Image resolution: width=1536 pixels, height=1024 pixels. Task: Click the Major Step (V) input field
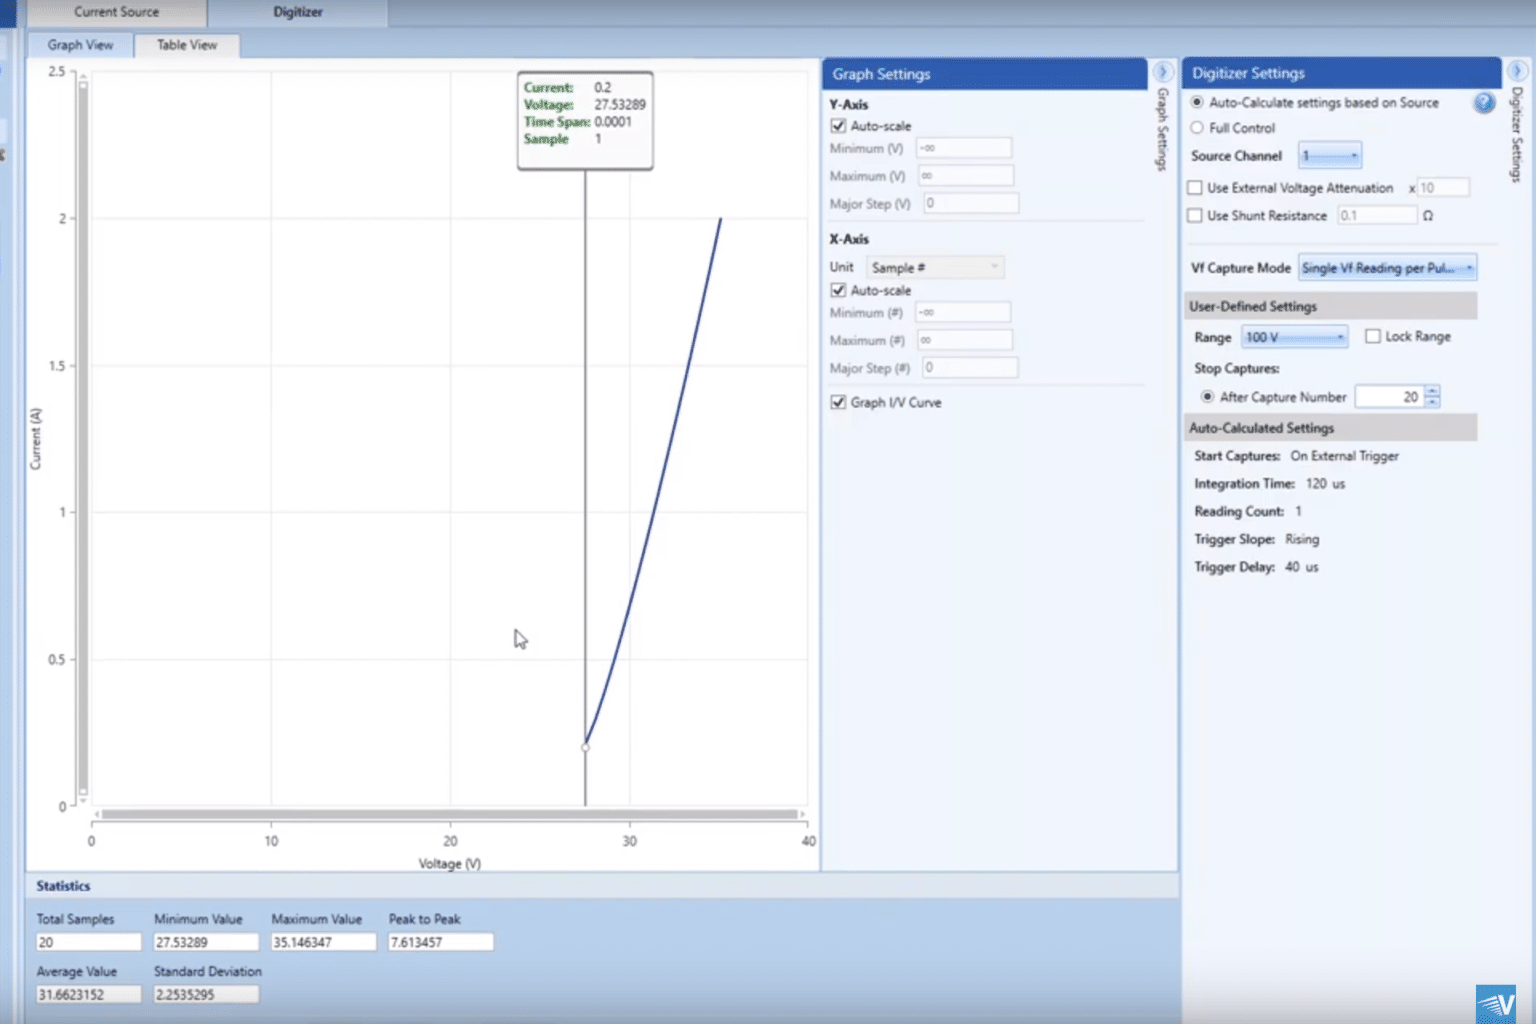(970, 202)
